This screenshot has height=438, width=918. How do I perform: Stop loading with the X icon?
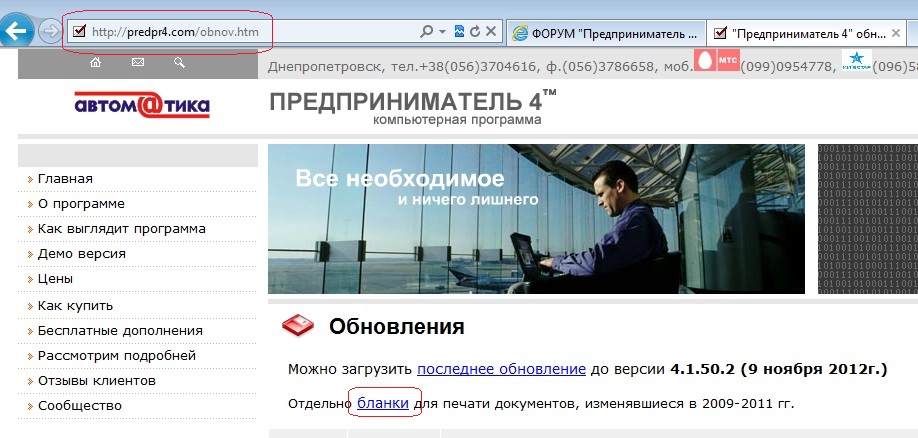(x=491, y=32)
